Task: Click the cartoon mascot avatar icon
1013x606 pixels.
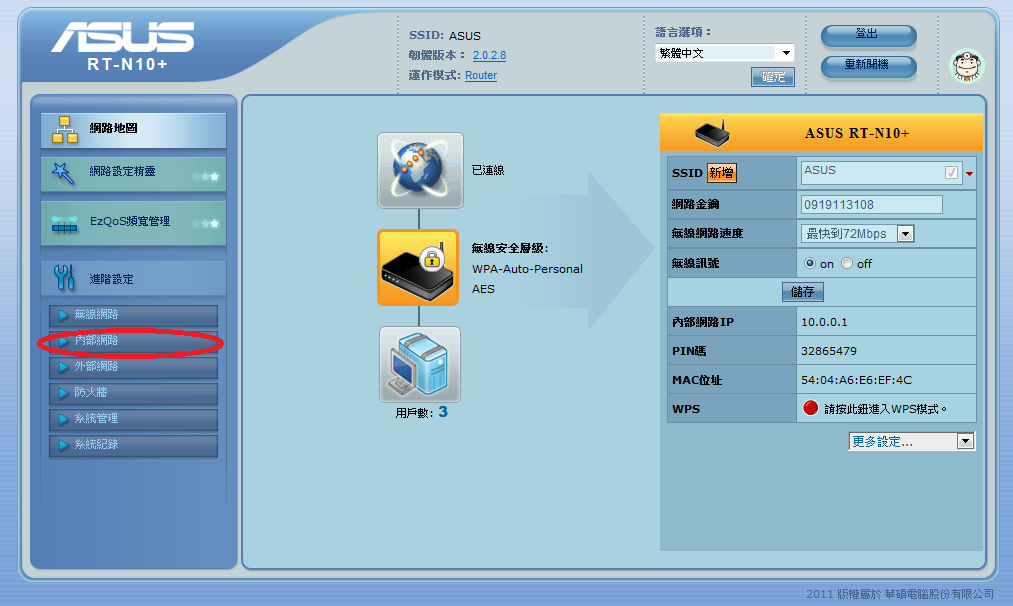Action: click(x=965, y=66)
